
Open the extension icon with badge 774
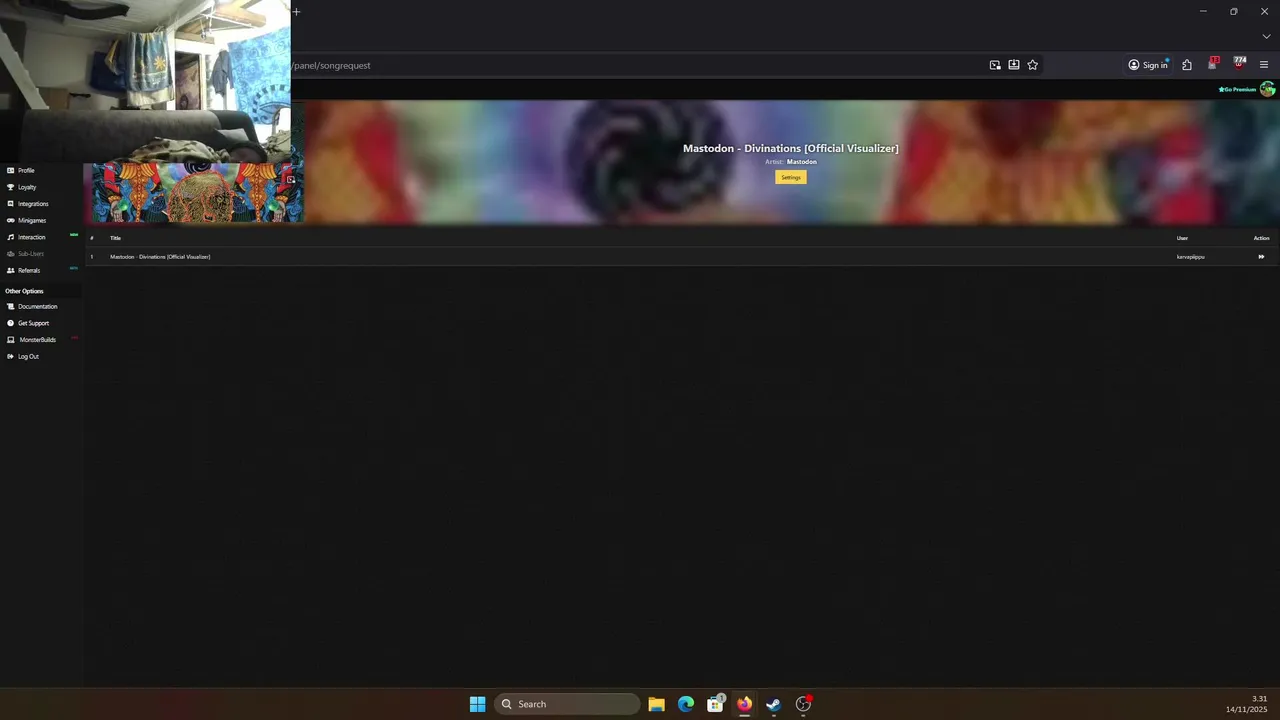coord(1239,64)
